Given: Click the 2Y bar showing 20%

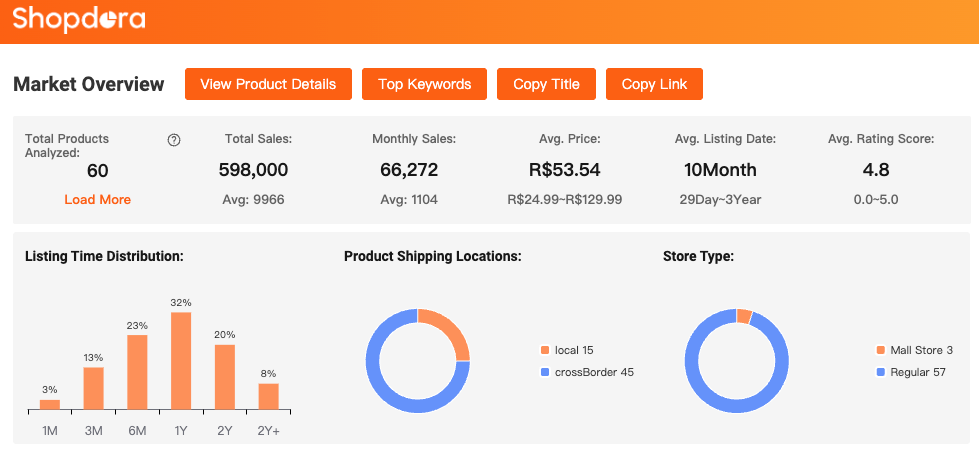Looking at the screenshot, I should 225,377.
